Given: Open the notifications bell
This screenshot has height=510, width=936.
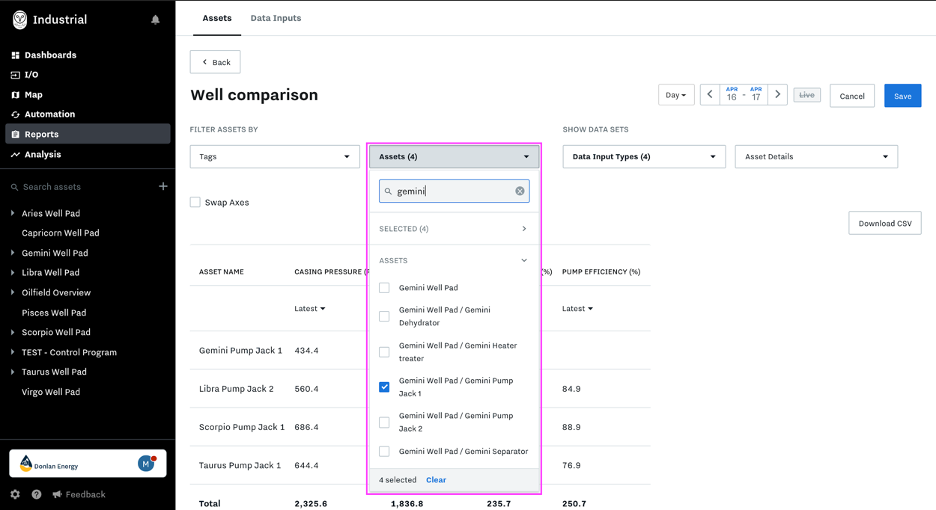Looking at the screenshot, I should coord(155,20).
